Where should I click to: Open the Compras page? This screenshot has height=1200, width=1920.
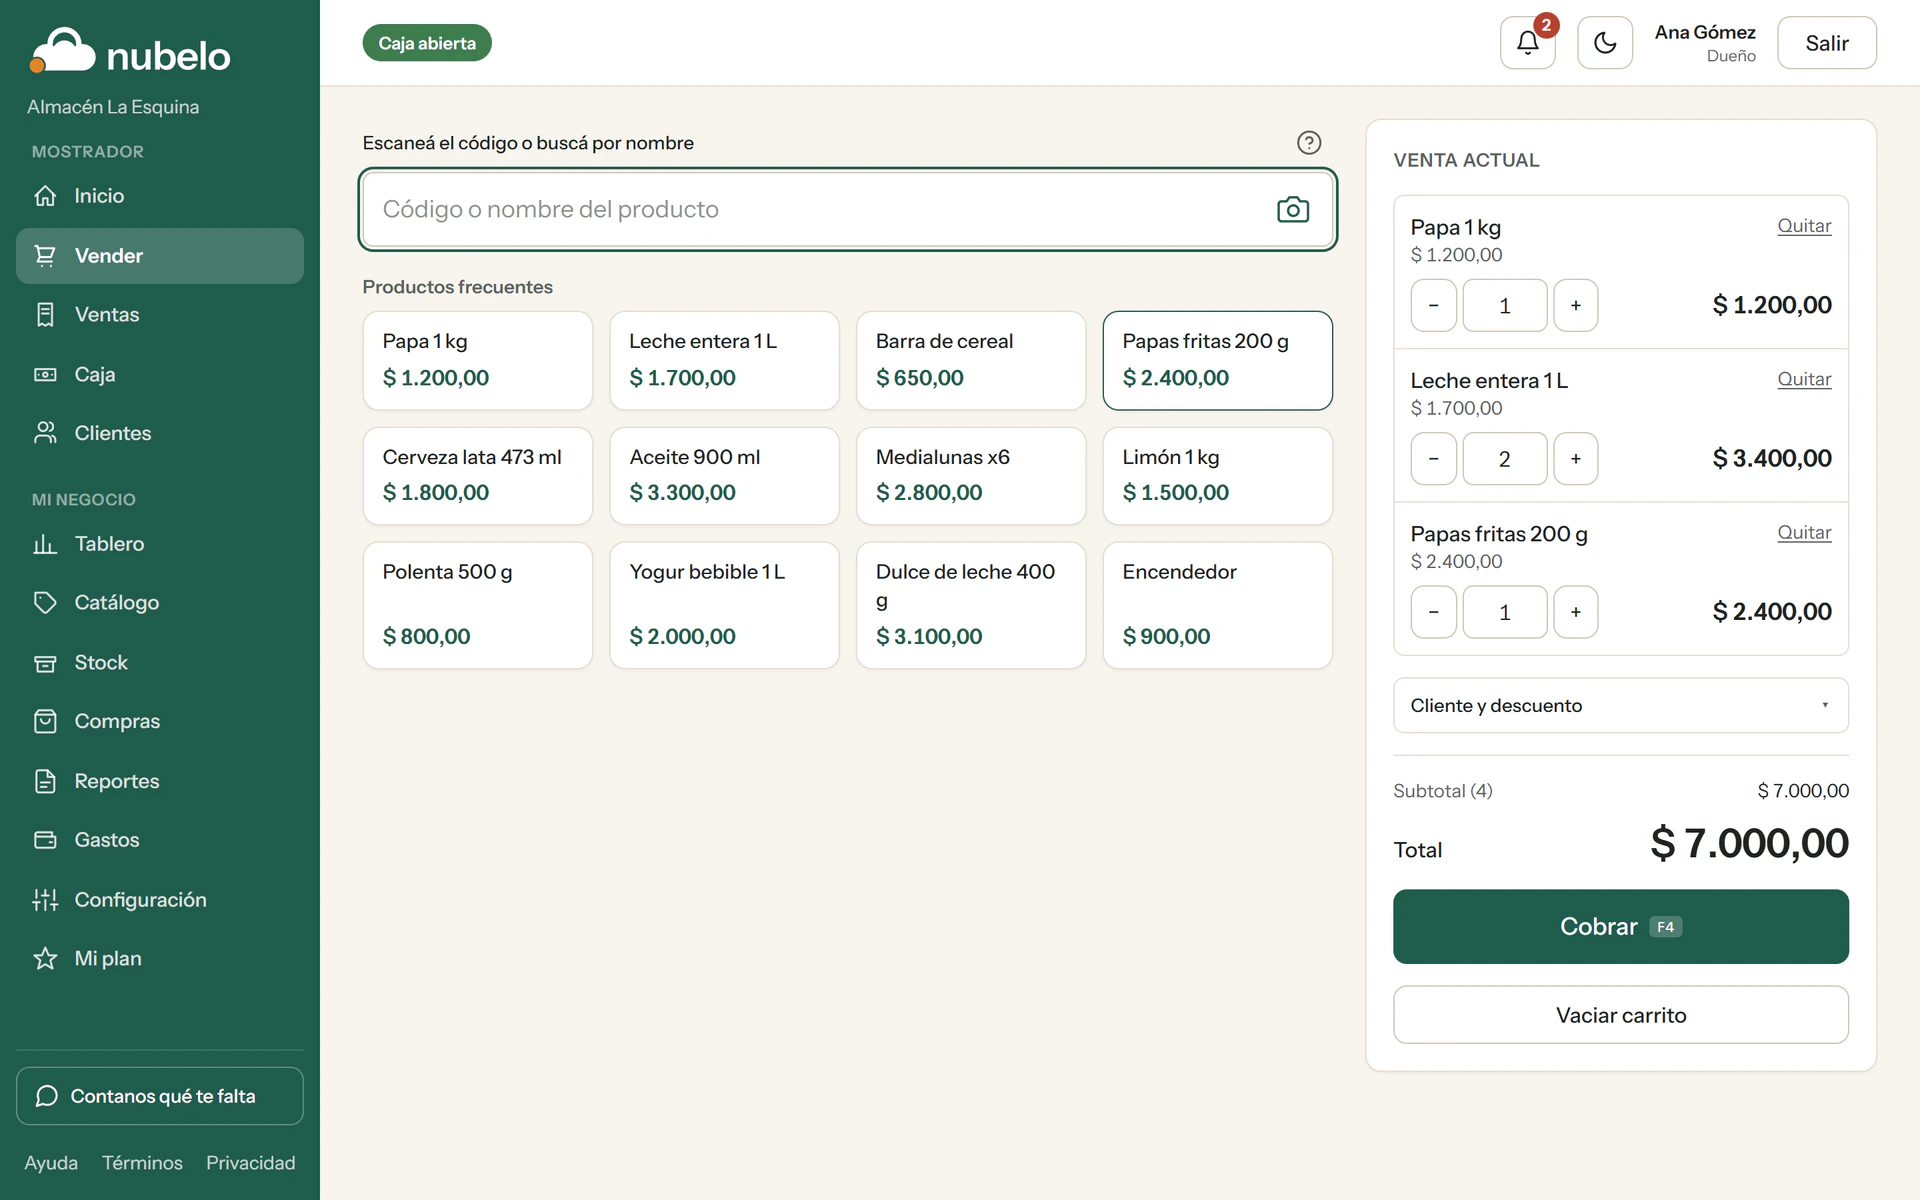tap(160, 721)
